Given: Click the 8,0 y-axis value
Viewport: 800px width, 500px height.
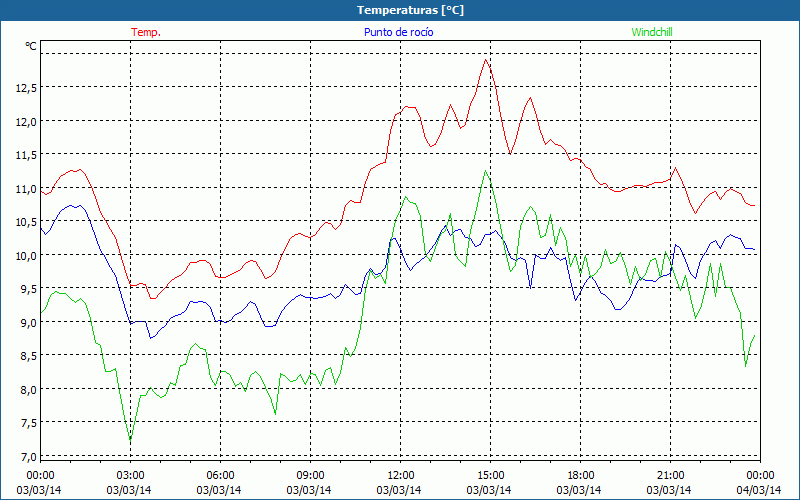Looking at the screenshot, I should (29, 389).
